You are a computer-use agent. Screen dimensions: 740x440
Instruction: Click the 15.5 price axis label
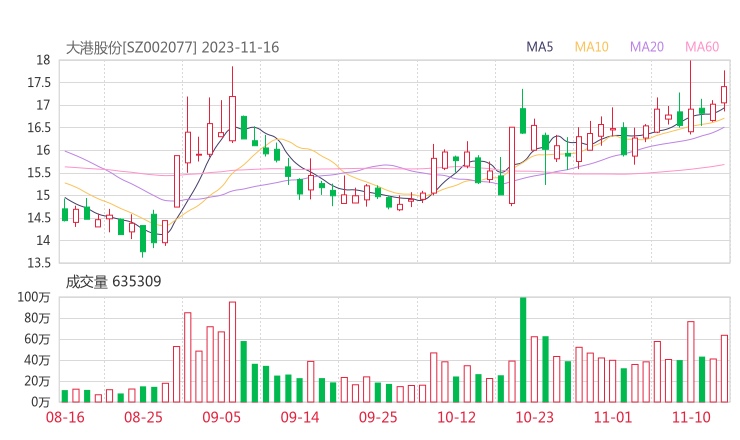[38, 173]
